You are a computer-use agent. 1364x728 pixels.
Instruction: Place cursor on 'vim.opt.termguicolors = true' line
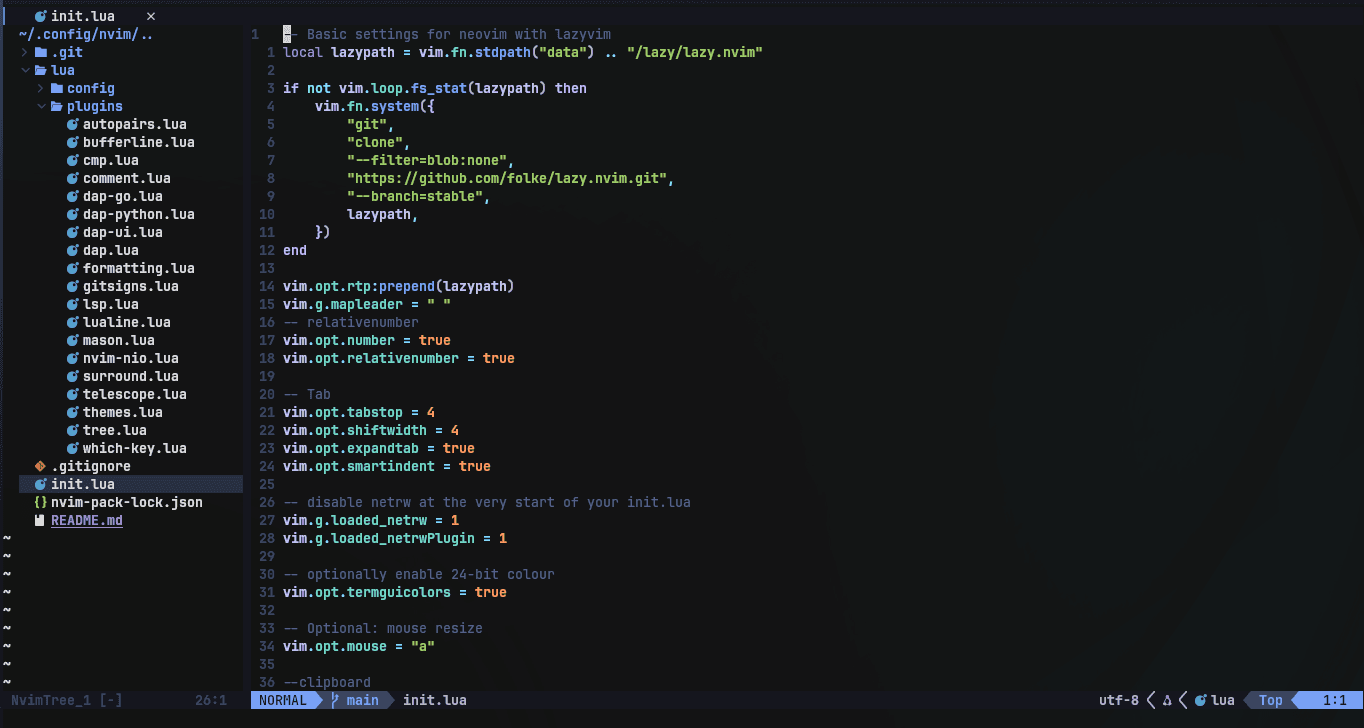pos(395,592)
